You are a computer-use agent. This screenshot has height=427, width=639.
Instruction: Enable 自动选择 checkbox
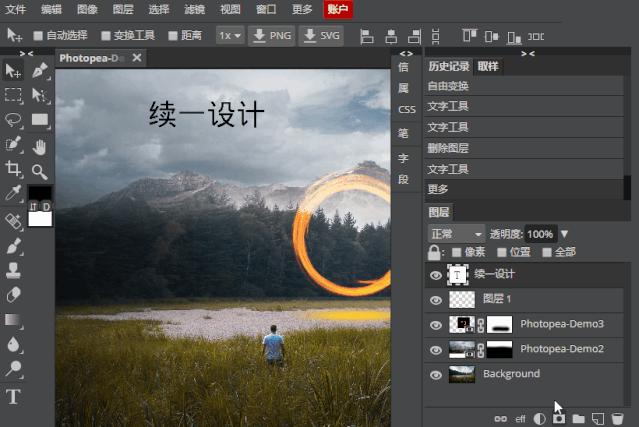point(38,36)
